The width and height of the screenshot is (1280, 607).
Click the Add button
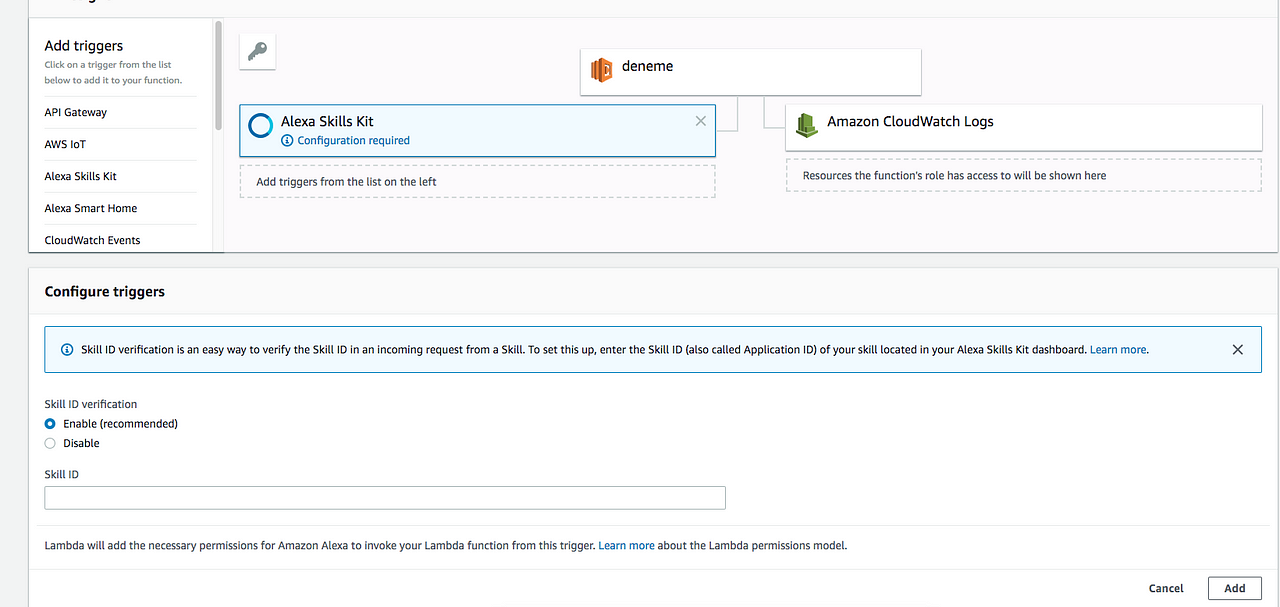[1235, 588]
